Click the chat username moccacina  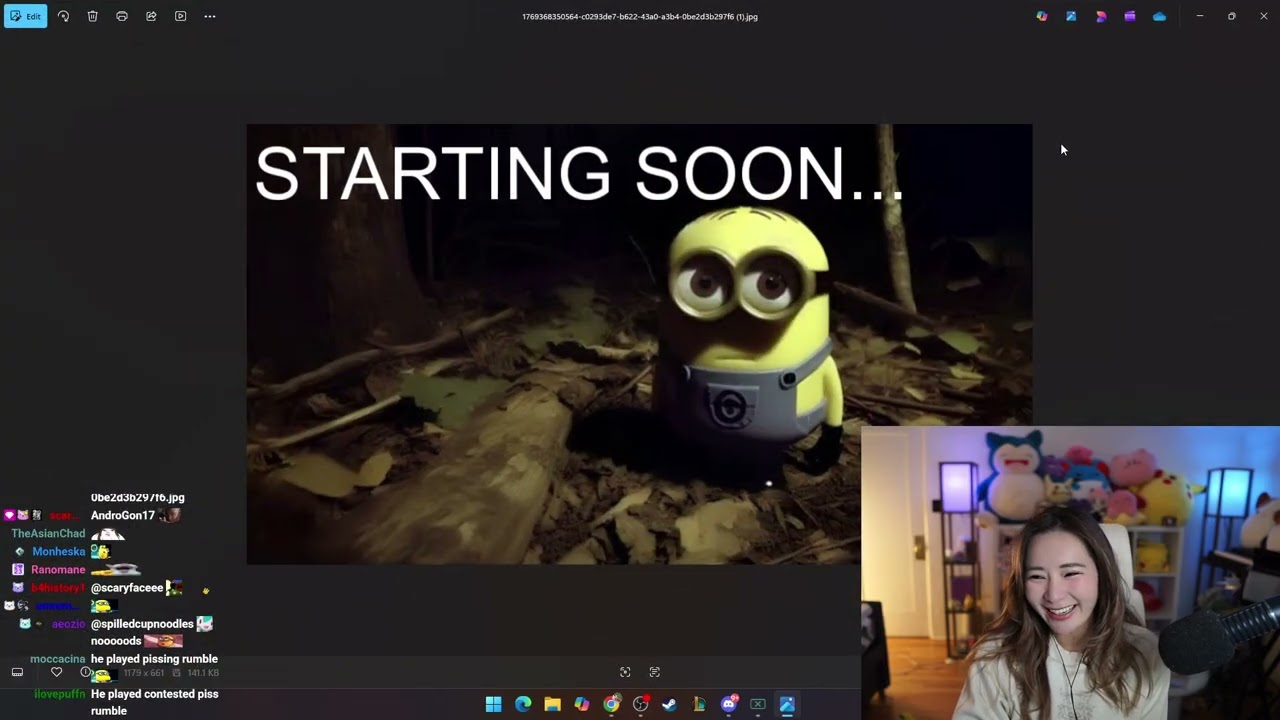(58, 660)
